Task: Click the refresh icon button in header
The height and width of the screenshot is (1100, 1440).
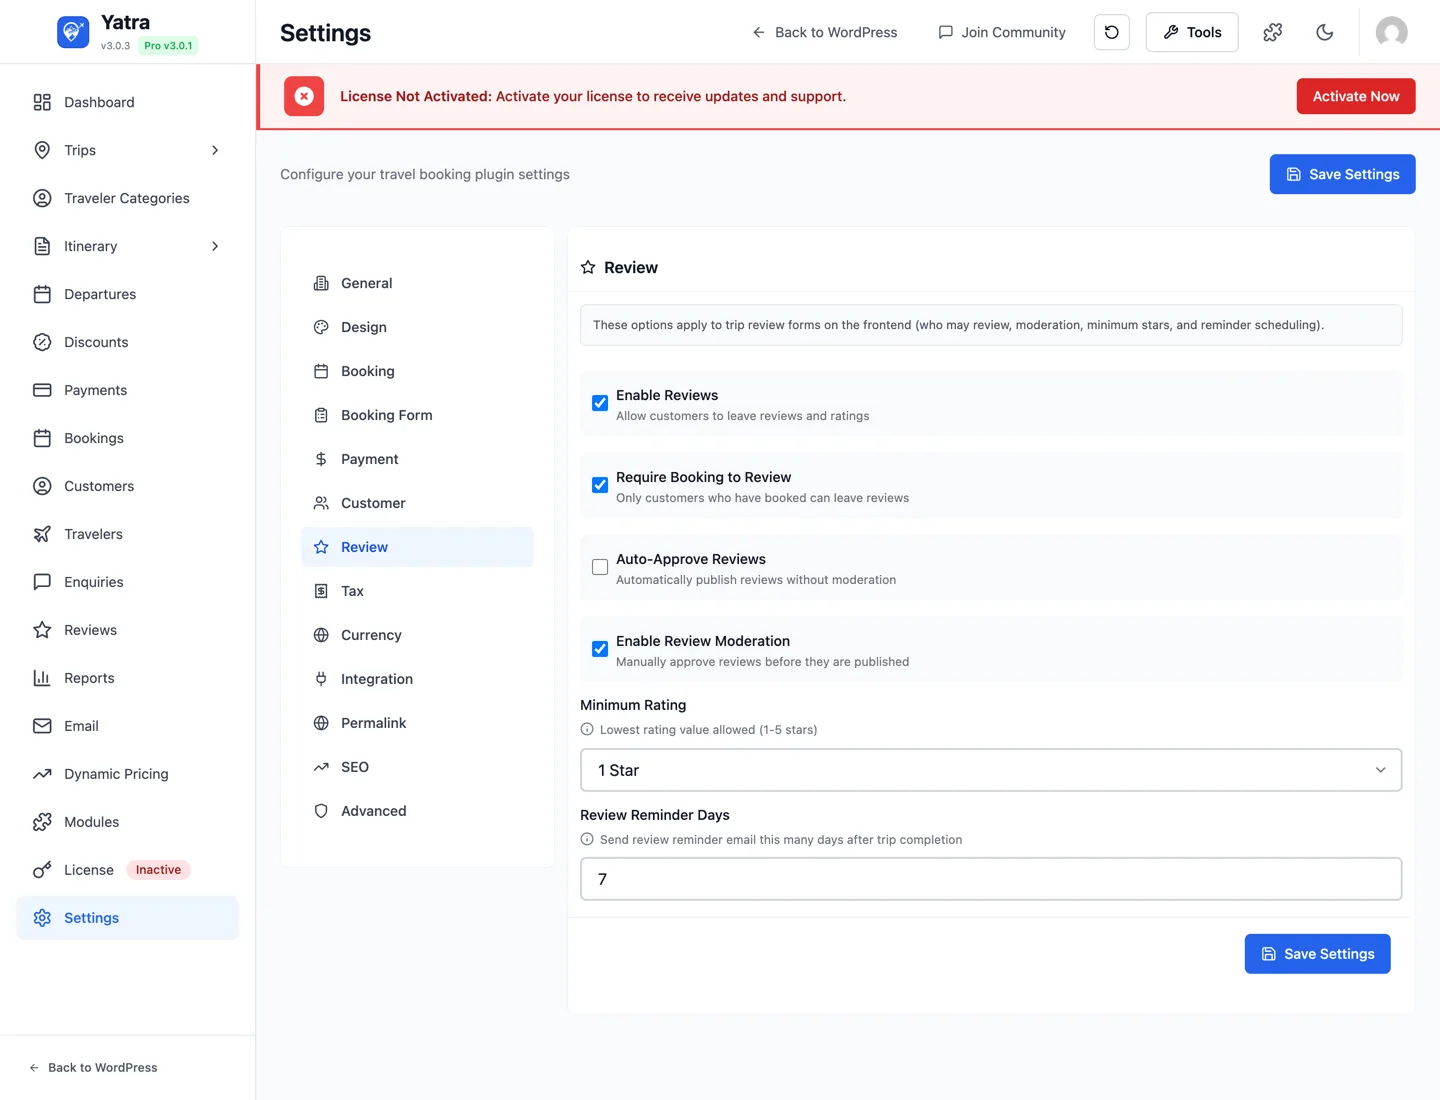Action: click(1112, 32)
